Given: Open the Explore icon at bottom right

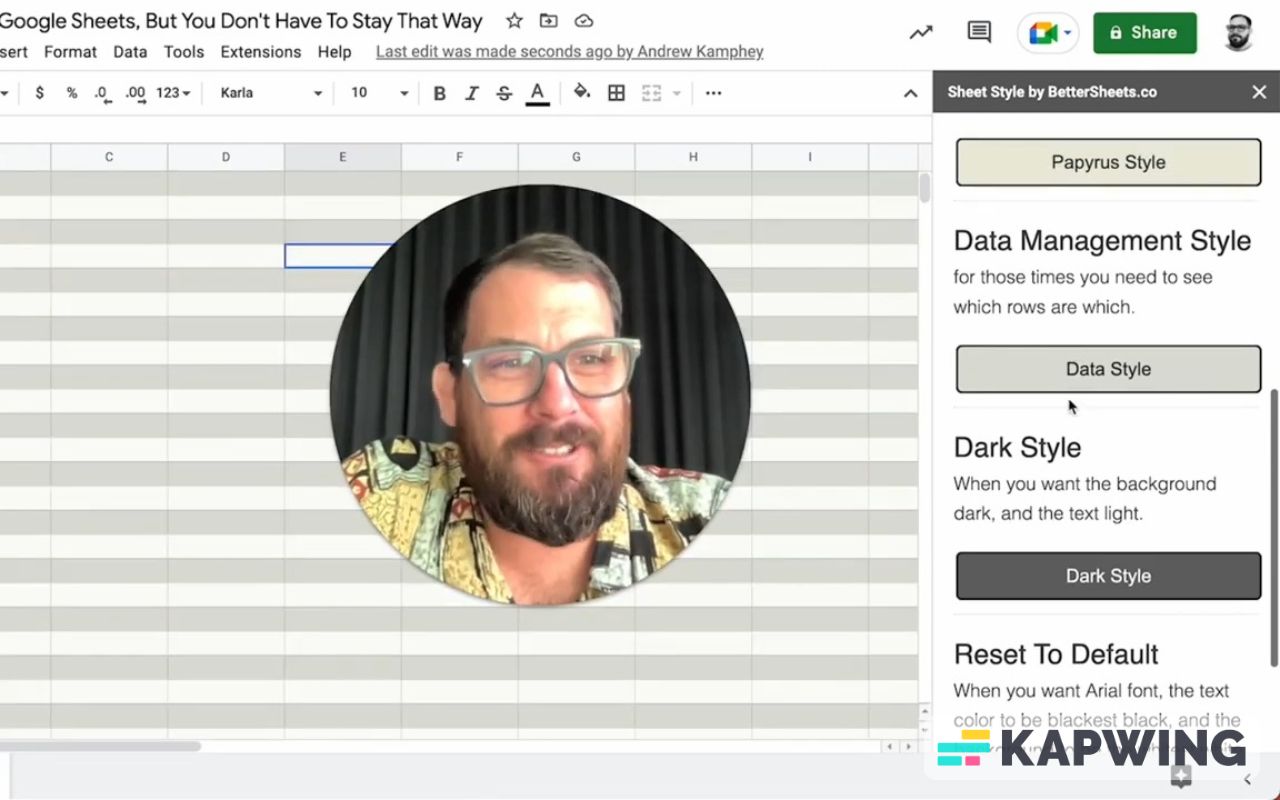Looking at the screenshot, I should pyautogui.click(x=1181, y=776).
